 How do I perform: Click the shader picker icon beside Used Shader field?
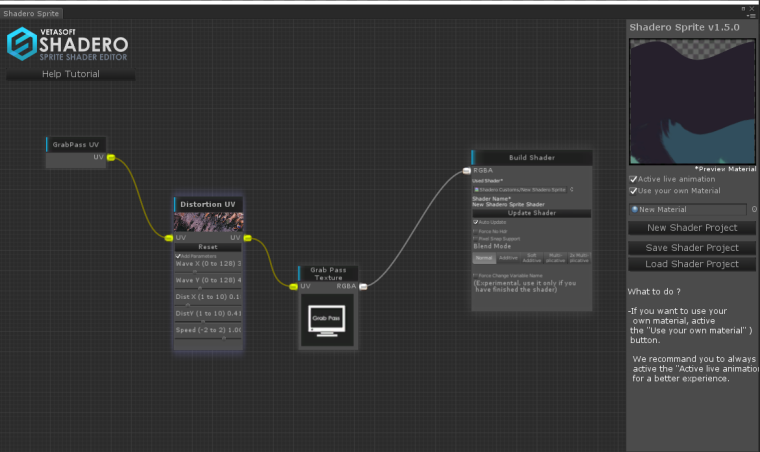pyautogui.click(x=572, y=189)
